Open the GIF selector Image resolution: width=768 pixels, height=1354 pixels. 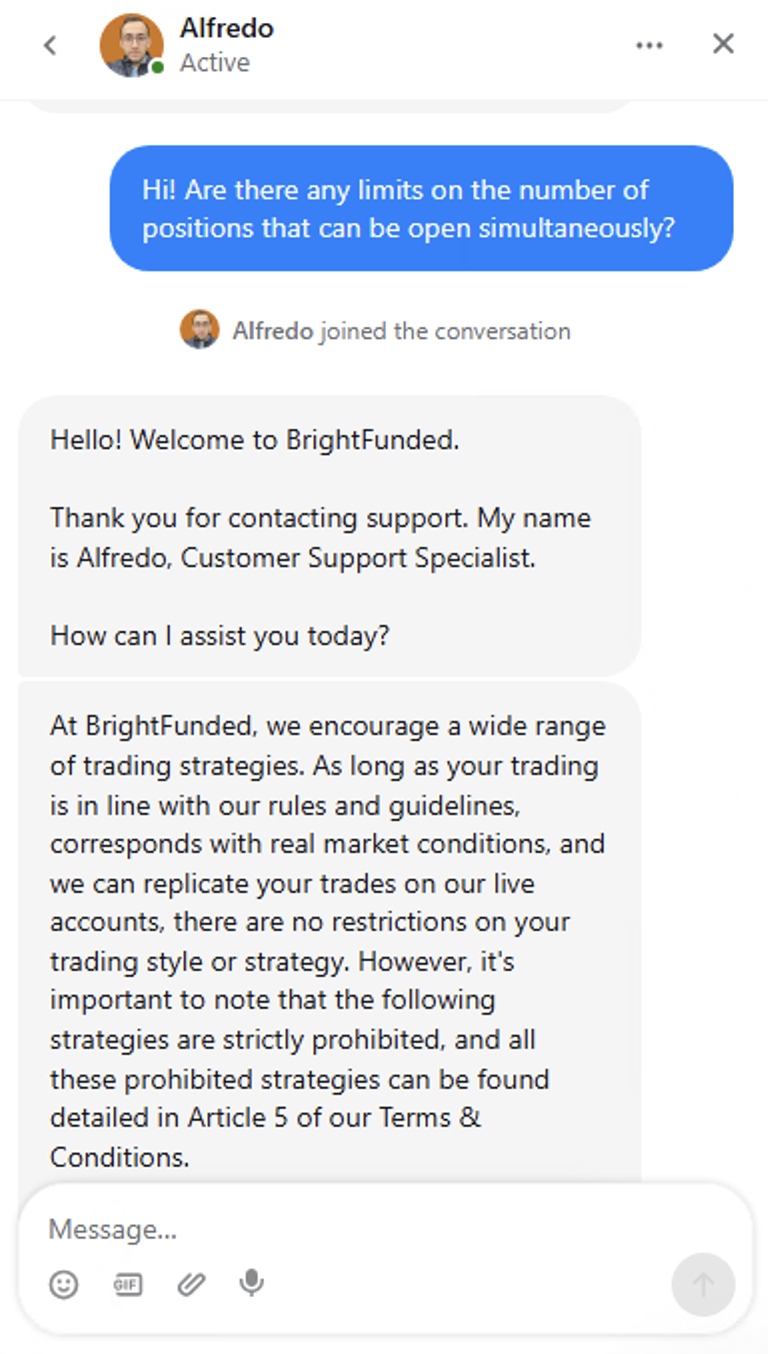pos(127,1284)
